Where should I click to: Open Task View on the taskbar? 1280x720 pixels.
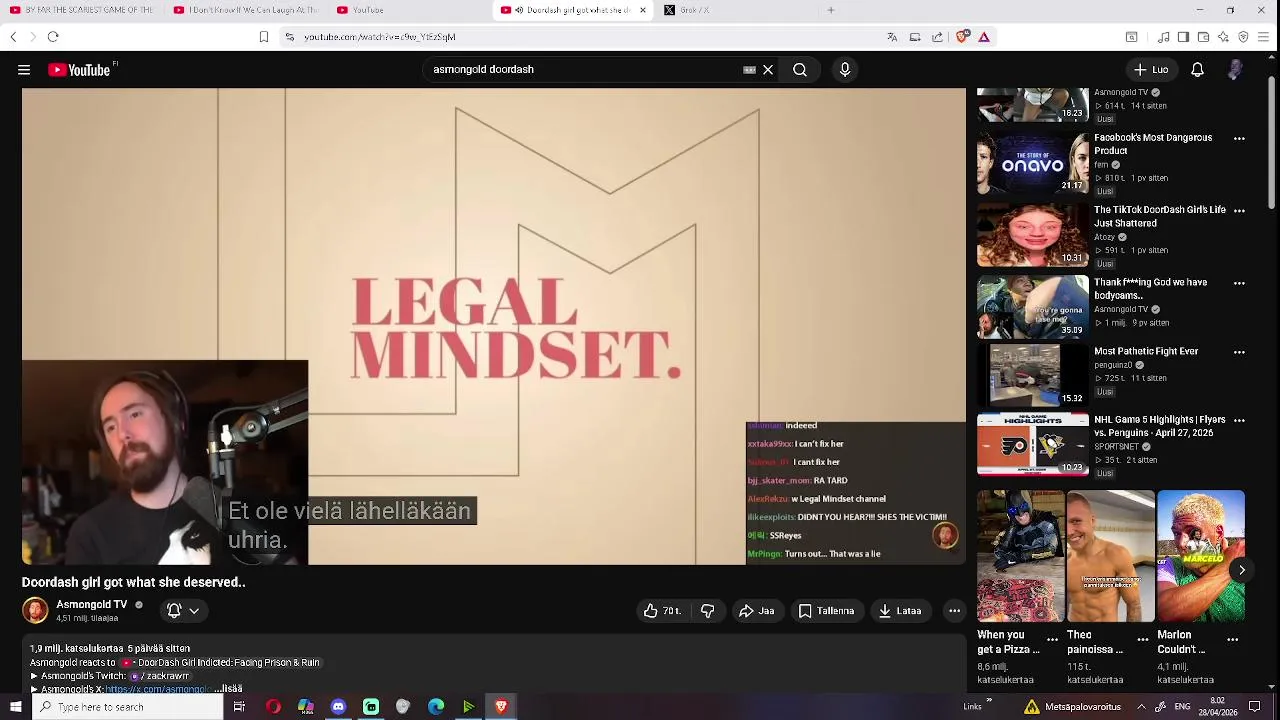[x=239, y=707]
